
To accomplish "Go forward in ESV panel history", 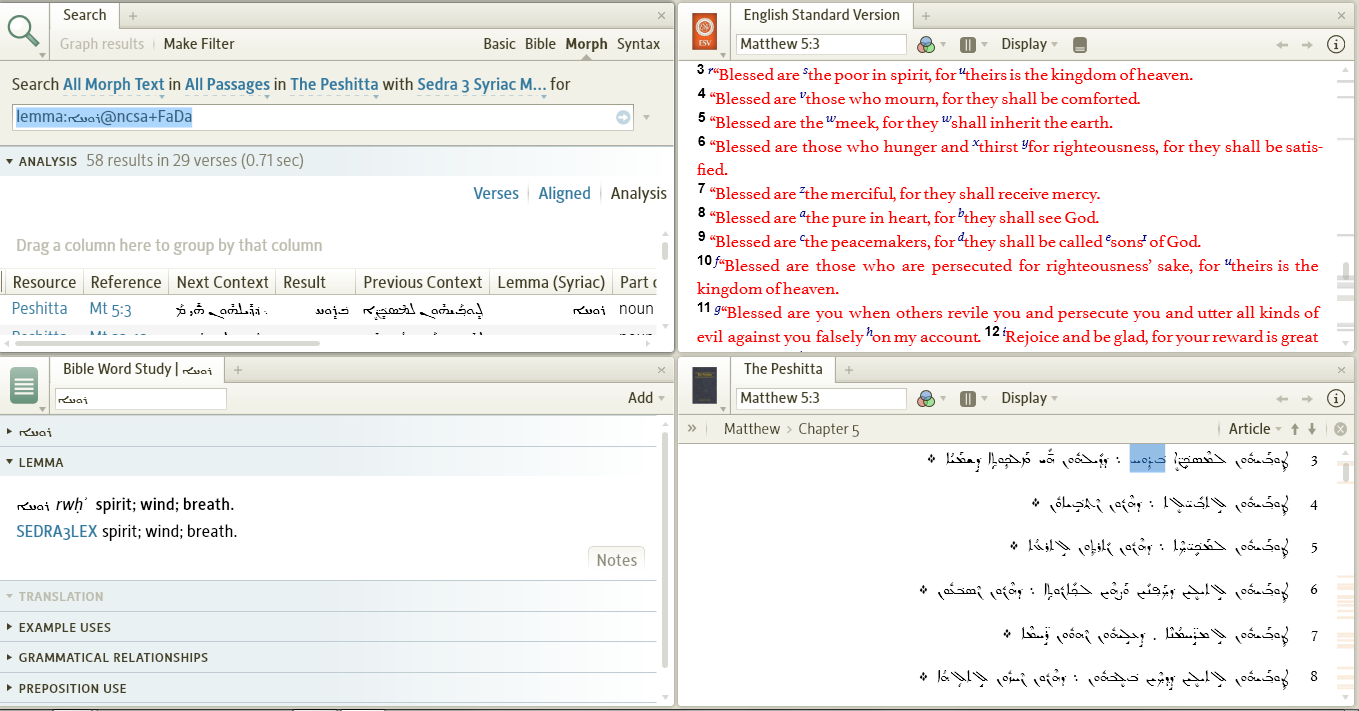I will [x=1307, y=44].
